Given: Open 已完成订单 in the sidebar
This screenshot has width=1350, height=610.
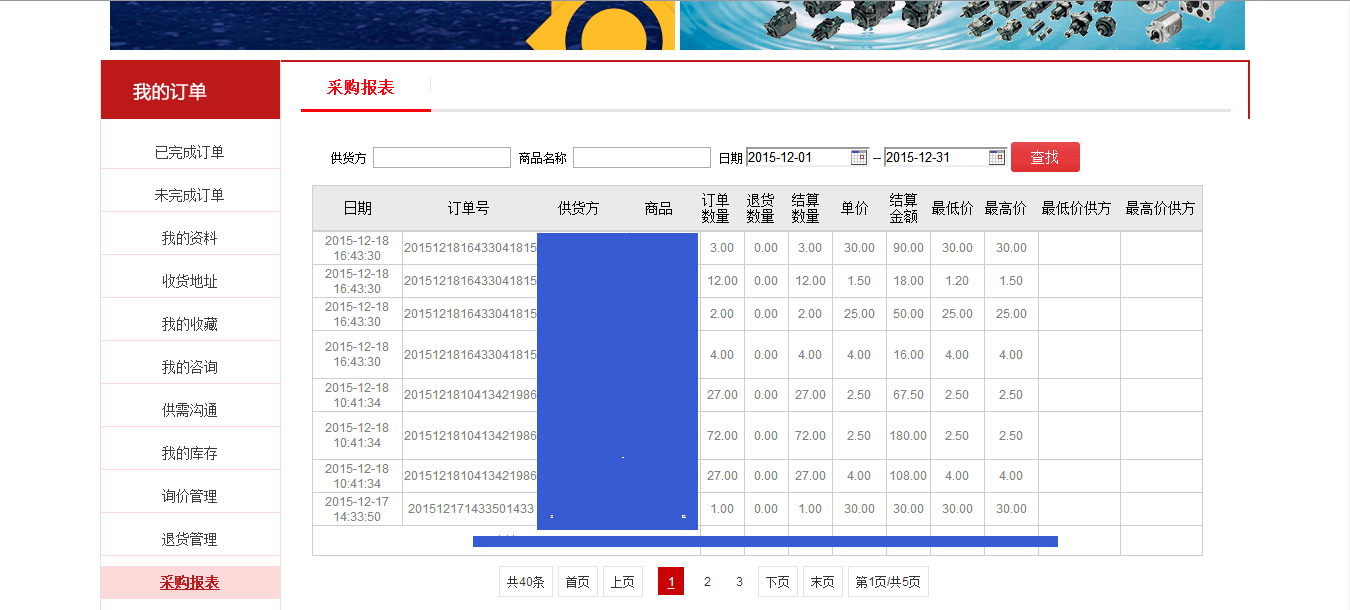Looking at the screenshot, I should (190, 153).
